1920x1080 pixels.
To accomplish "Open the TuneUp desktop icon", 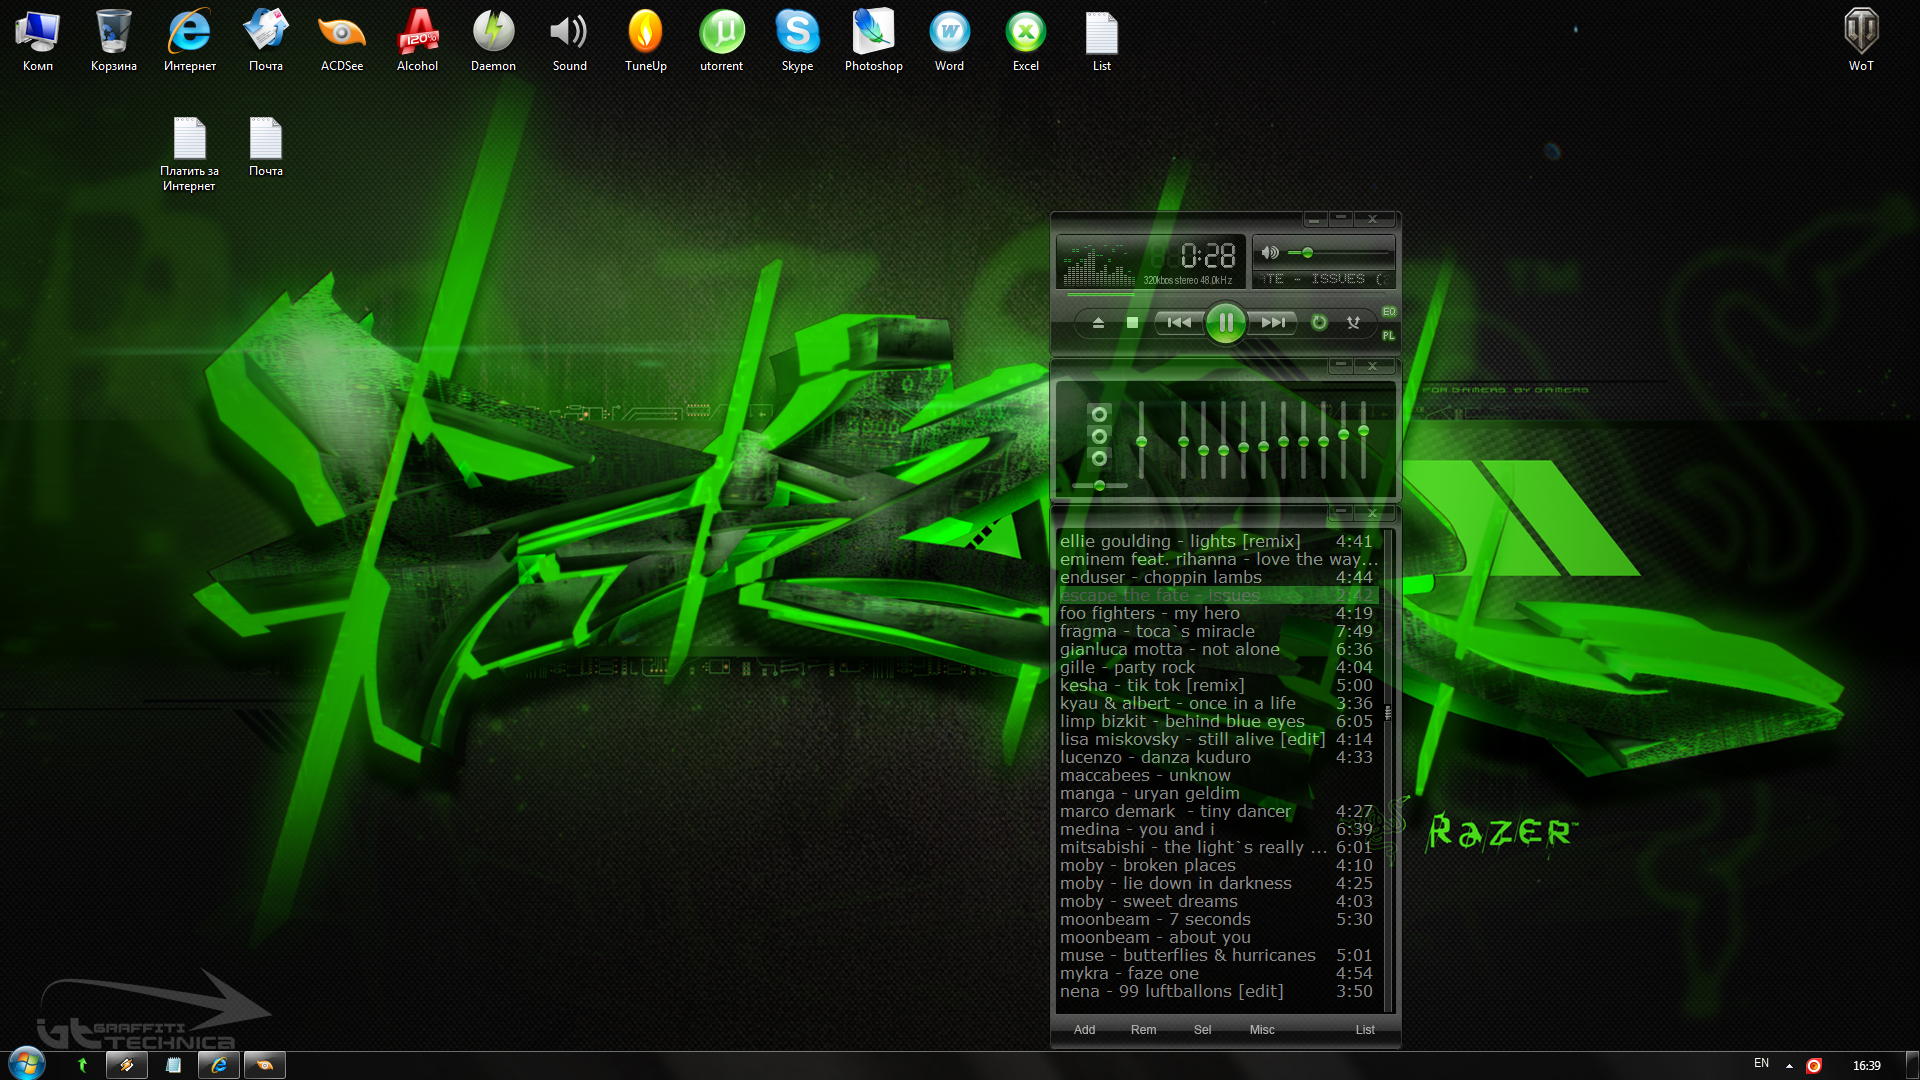I will (x=646, y=41).
